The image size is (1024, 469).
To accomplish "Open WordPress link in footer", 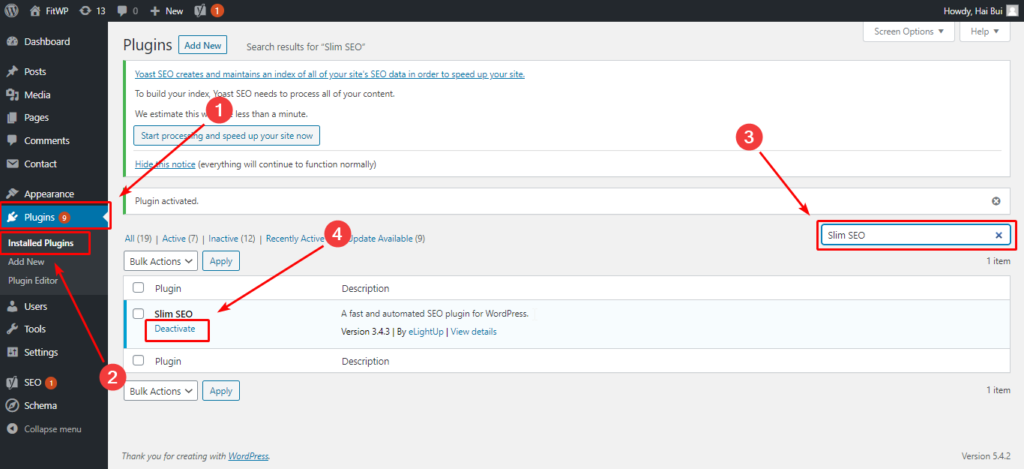I will point(248,456).
